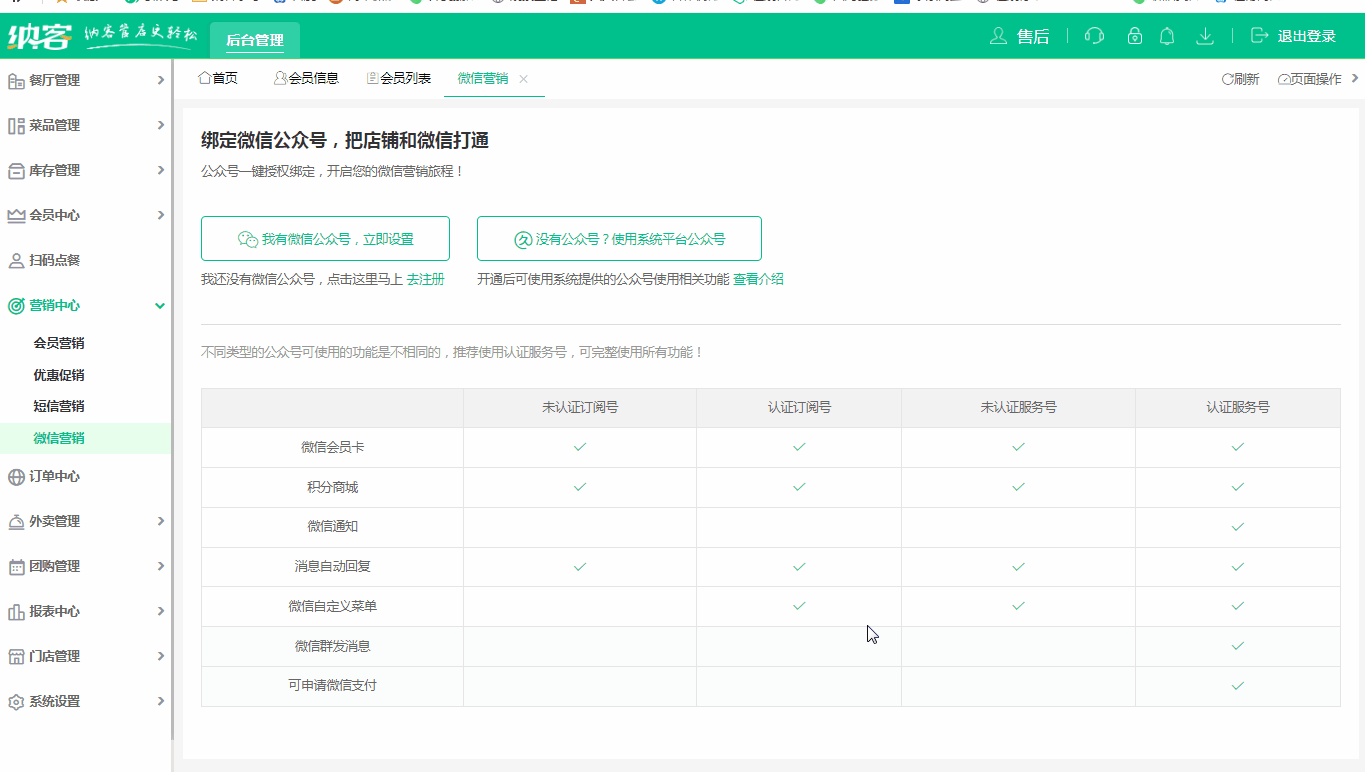Screen dimensions: 1365x772
Task: Click the 售后 user icon
Action: pos(998,36)
